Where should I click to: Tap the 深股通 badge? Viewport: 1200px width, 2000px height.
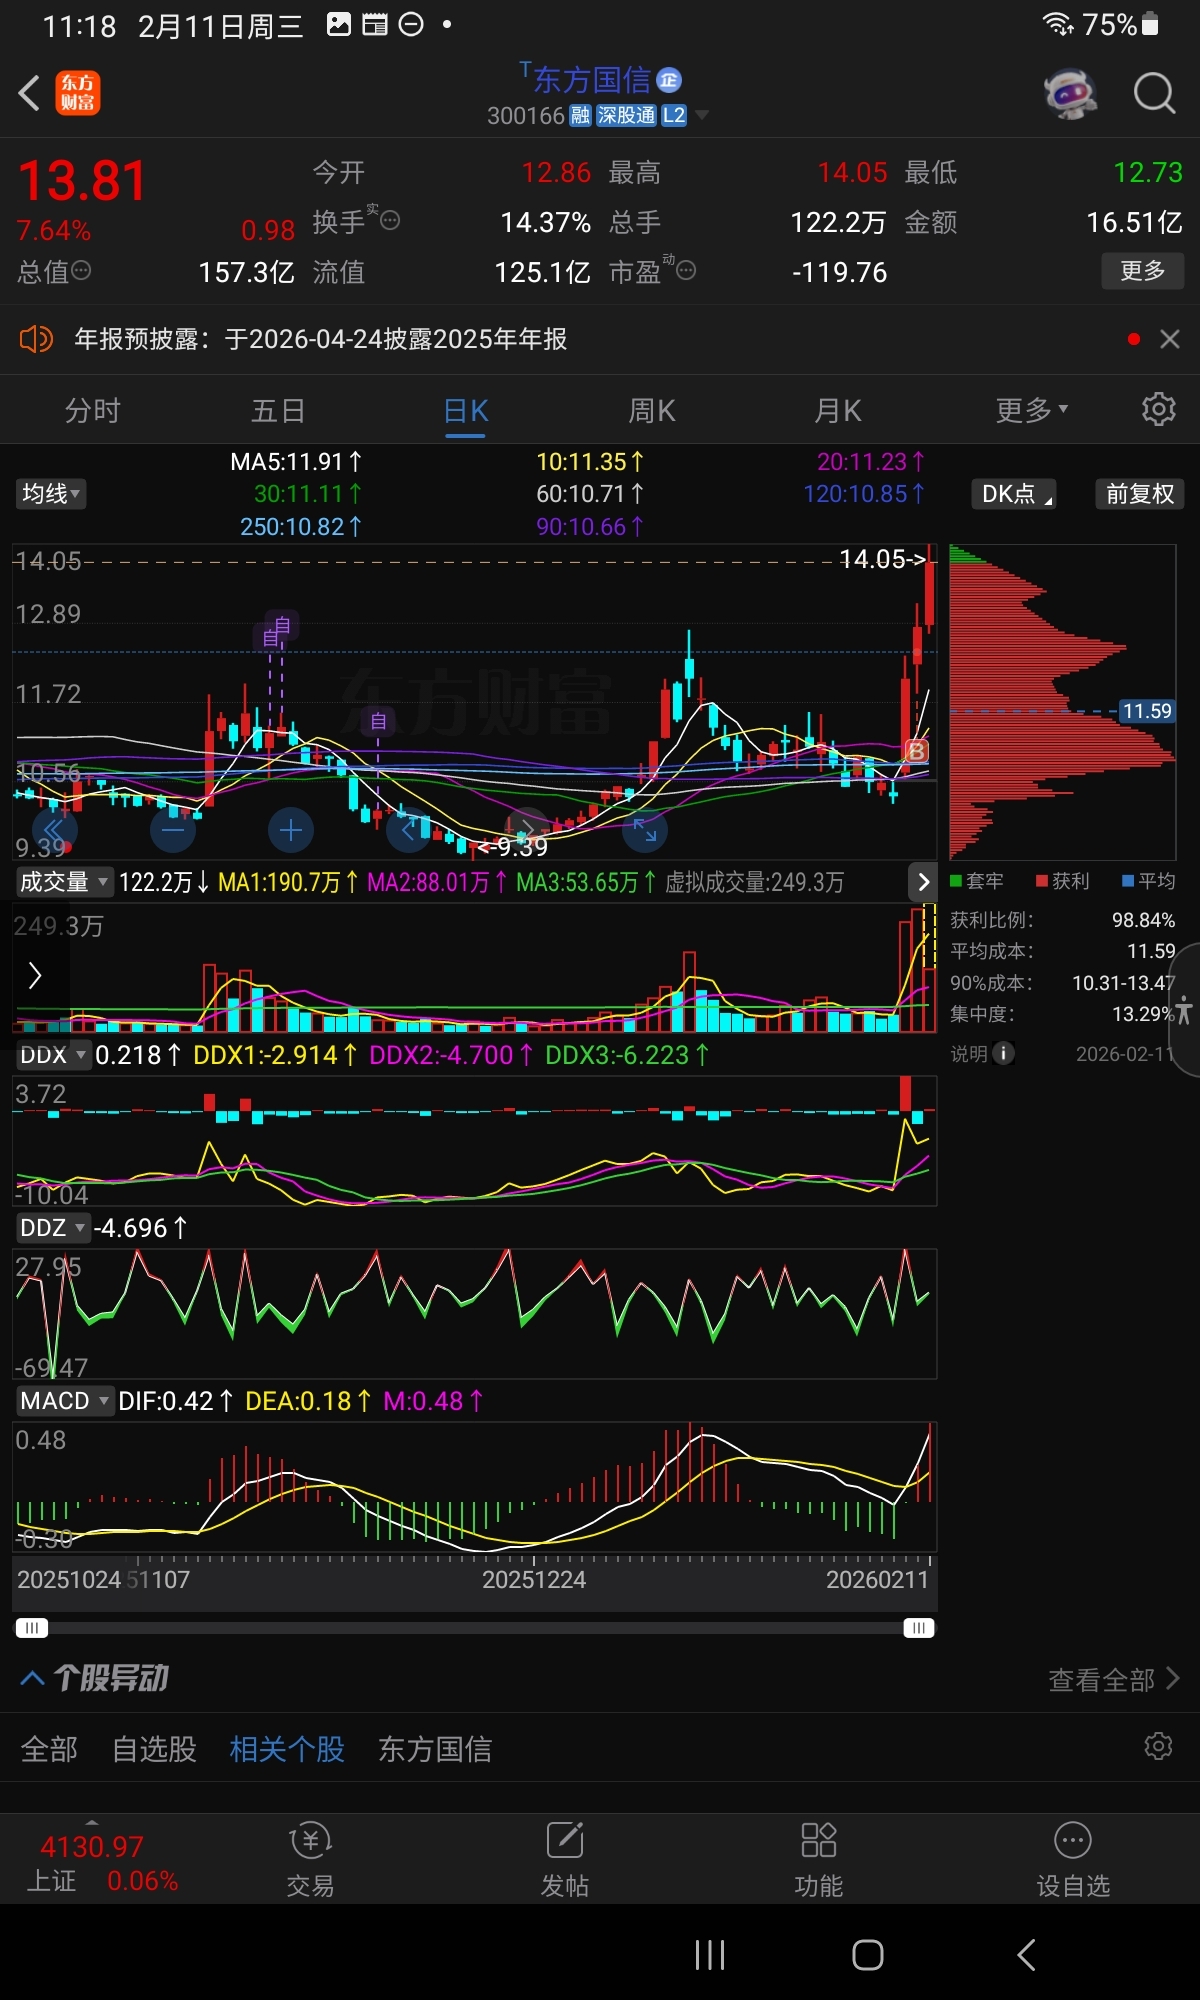(626, 116)
